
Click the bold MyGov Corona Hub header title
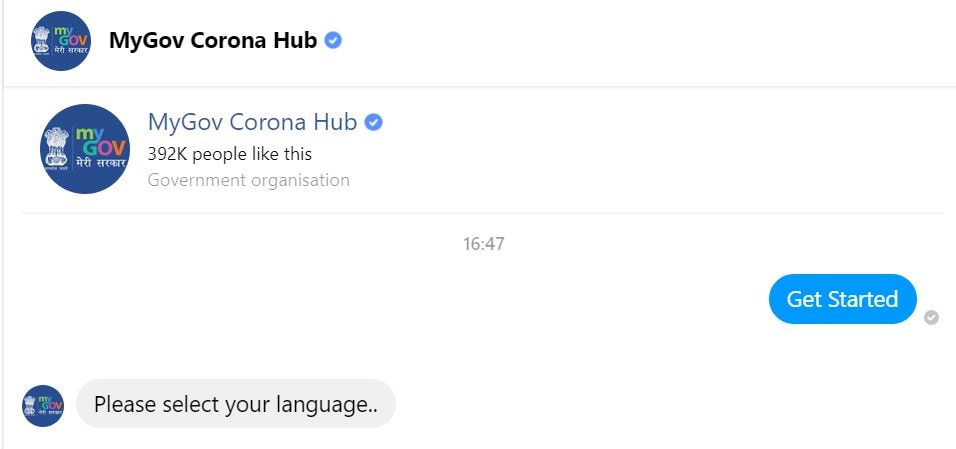pos(213,41)
